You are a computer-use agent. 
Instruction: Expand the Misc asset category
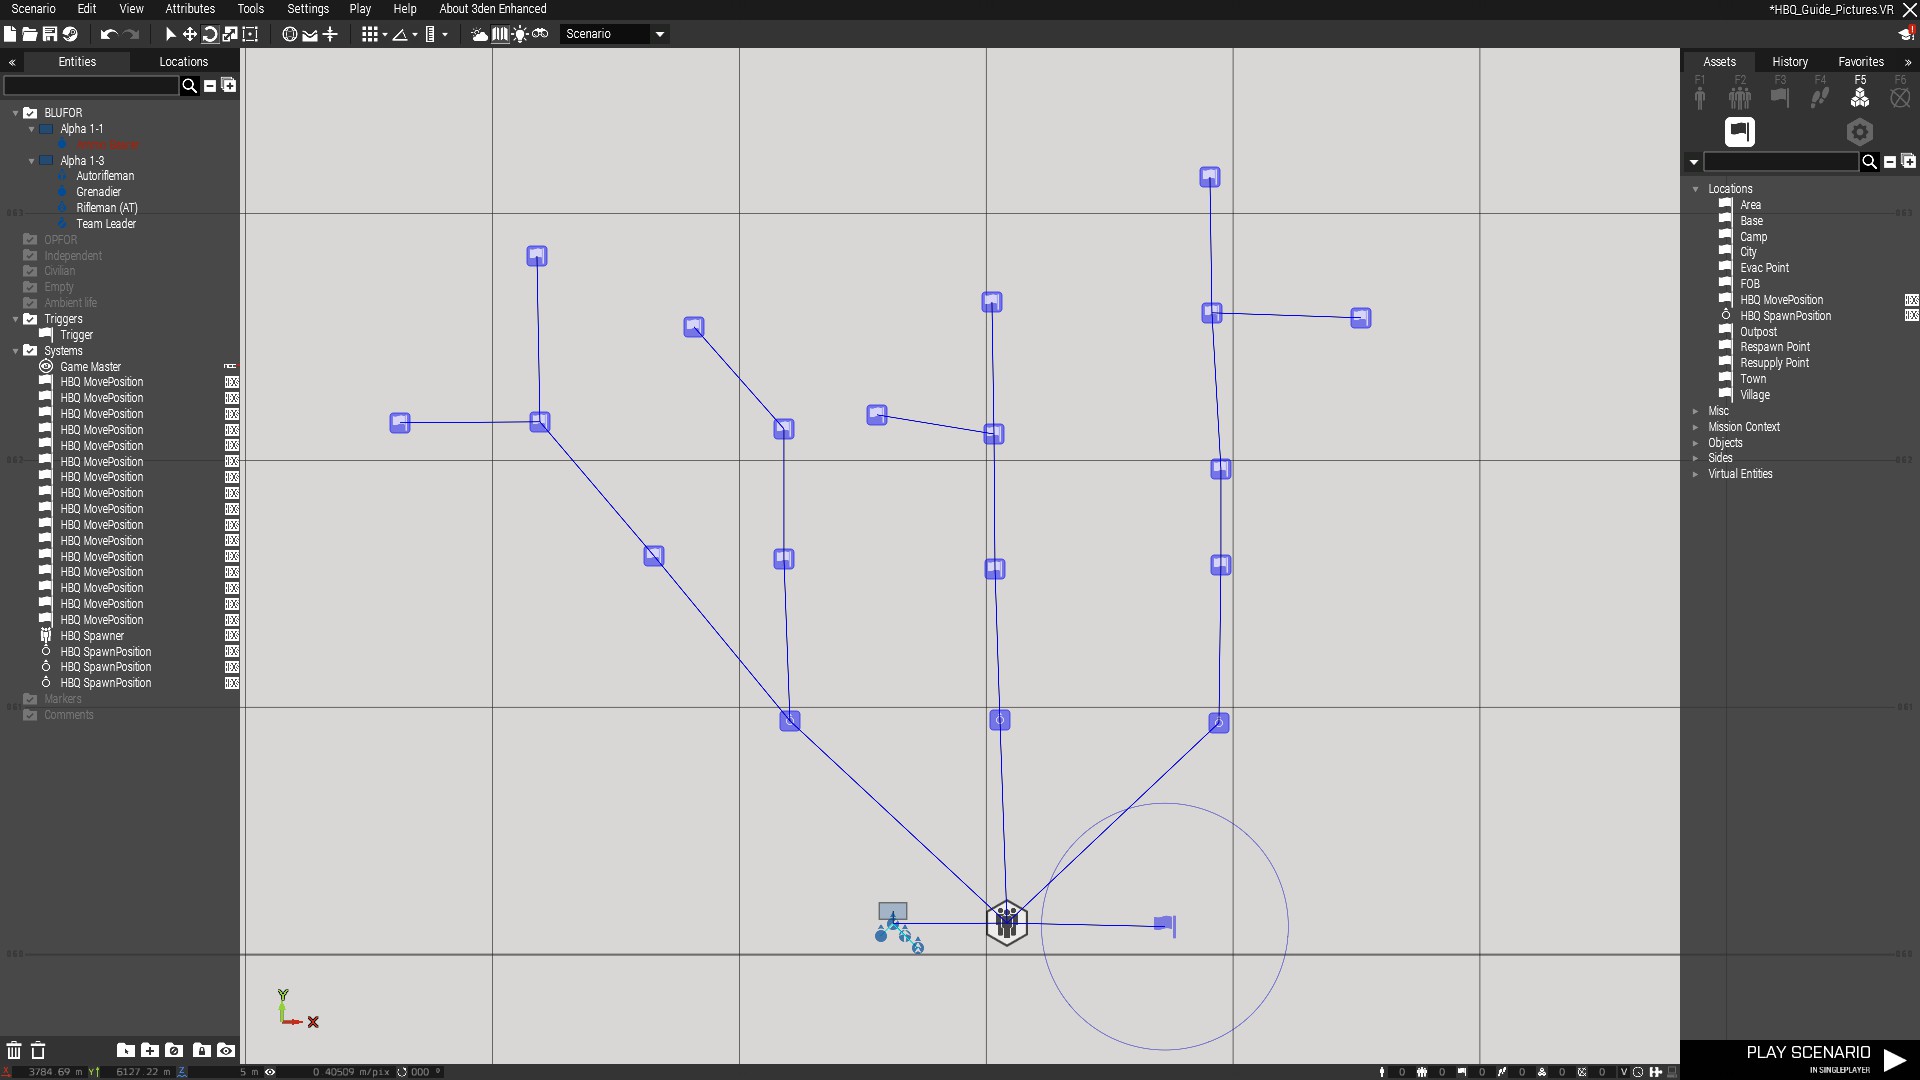click(1695, 411)
